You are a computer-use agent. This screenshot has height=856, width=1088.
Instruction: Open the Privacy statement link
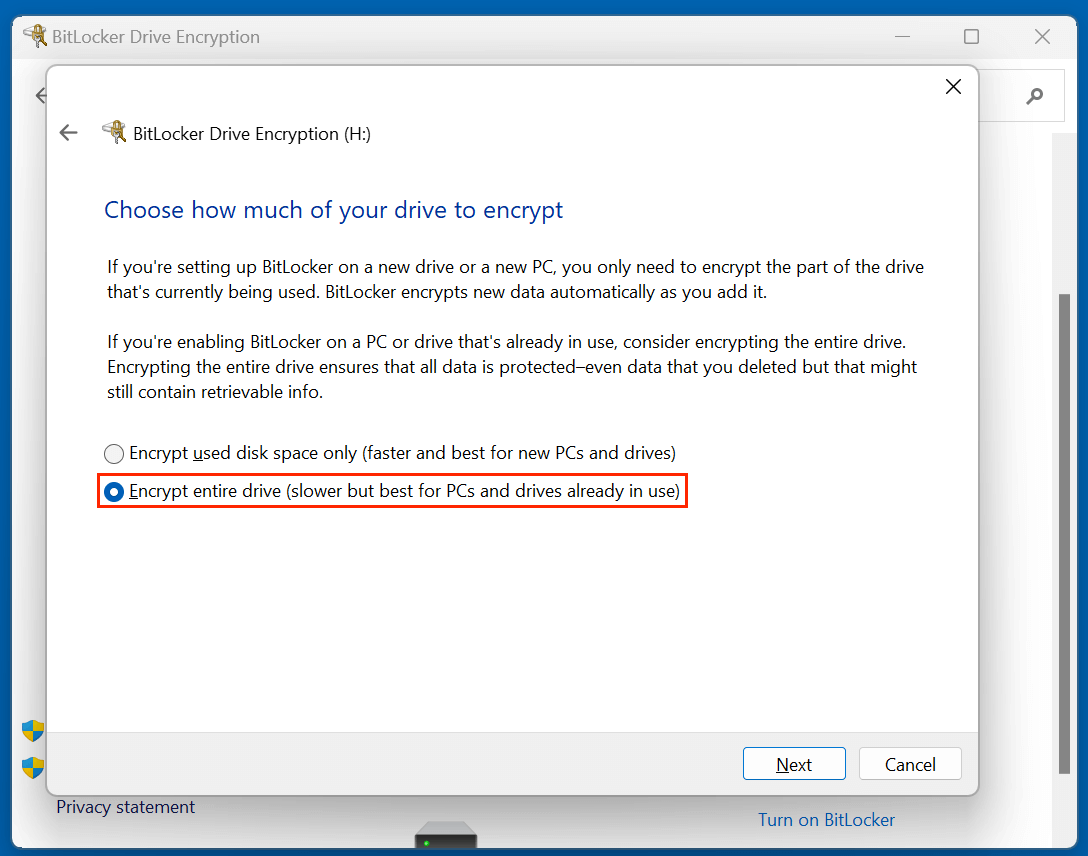[x=125, y=807]
